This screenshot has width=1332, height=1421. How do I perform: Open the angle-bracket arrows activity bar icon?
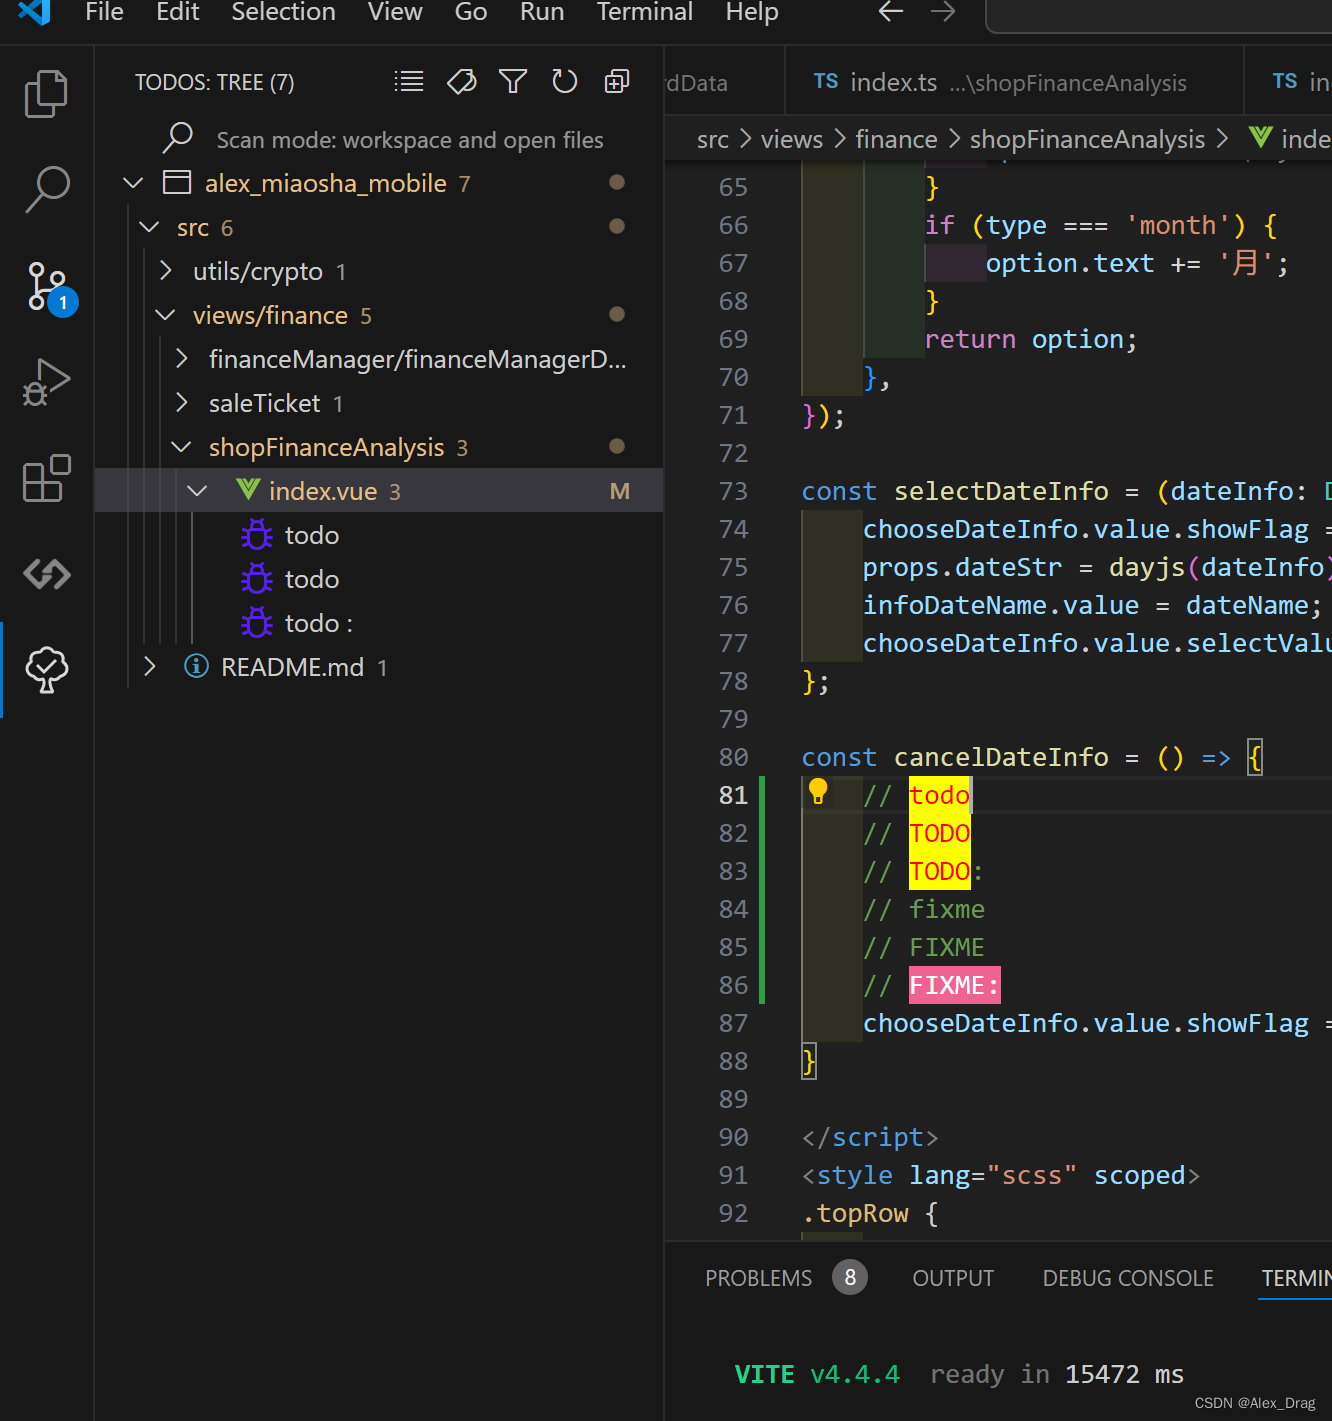pyautogui.click(x=46, y=574)
